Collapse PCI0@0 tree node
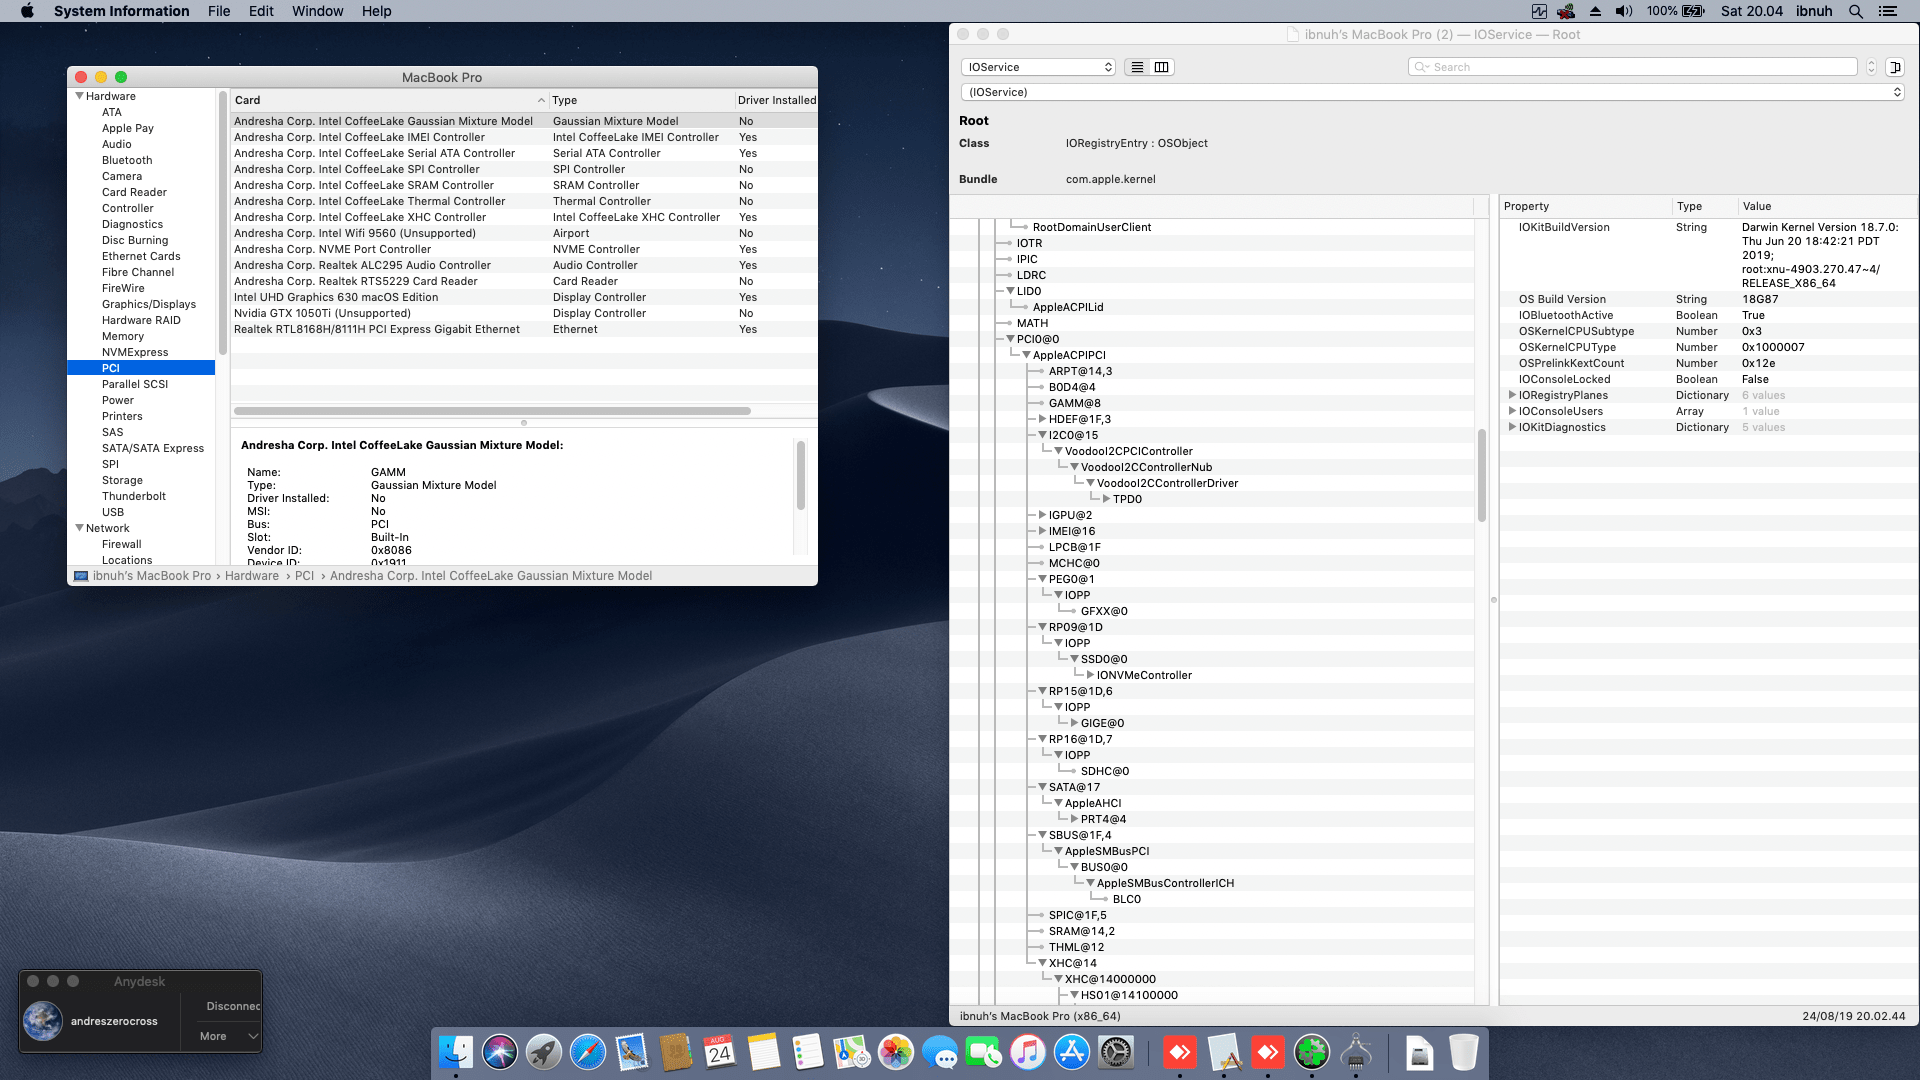1920x1080 pixels. (1010, 339)
